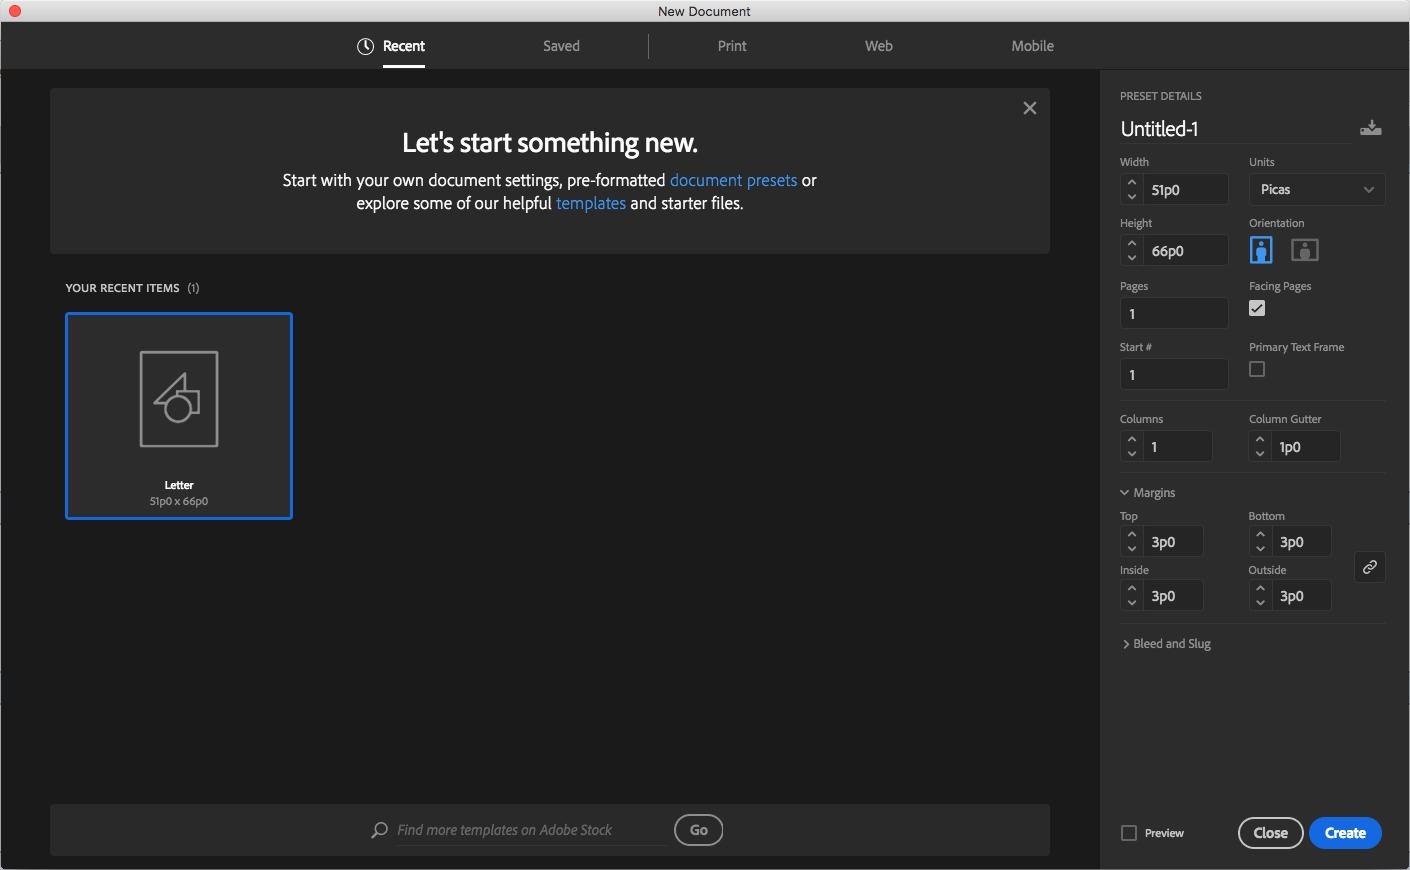Image resolution: width=1410 pixels, height=870 pixels.
Task: Click the Untitled-1 preset name field
Action: tap(1235, 129)
